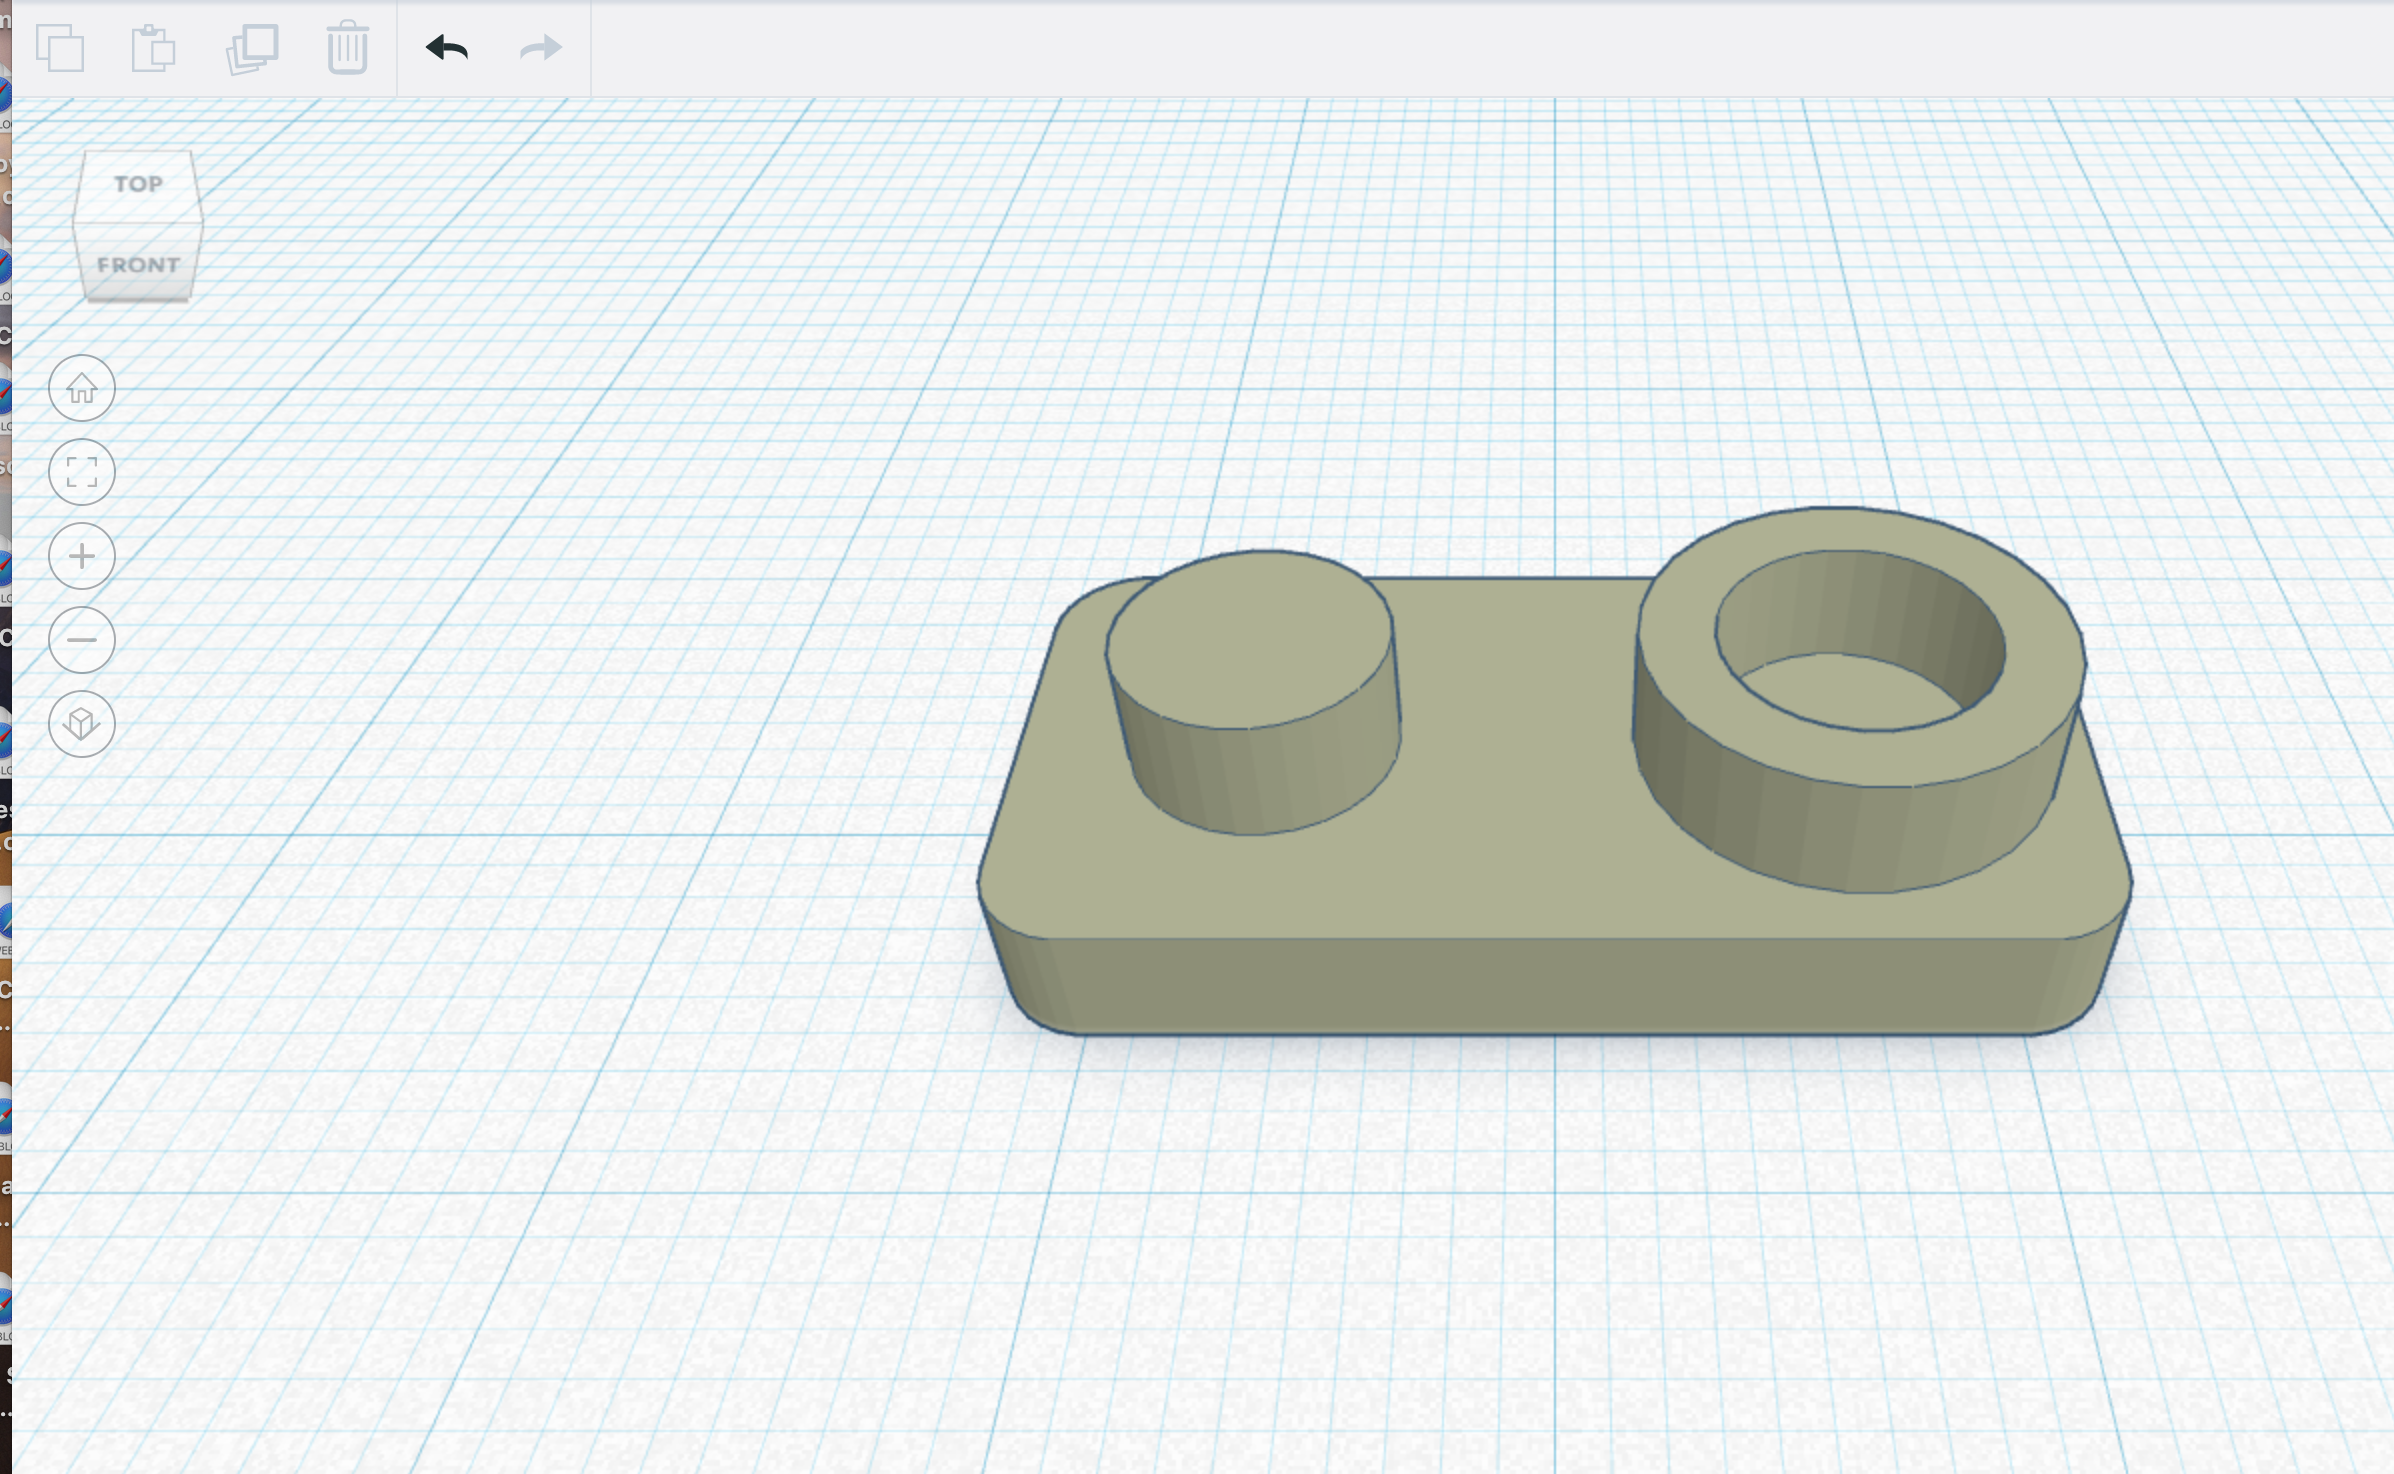Undo the last action

(x=447, y=47)
